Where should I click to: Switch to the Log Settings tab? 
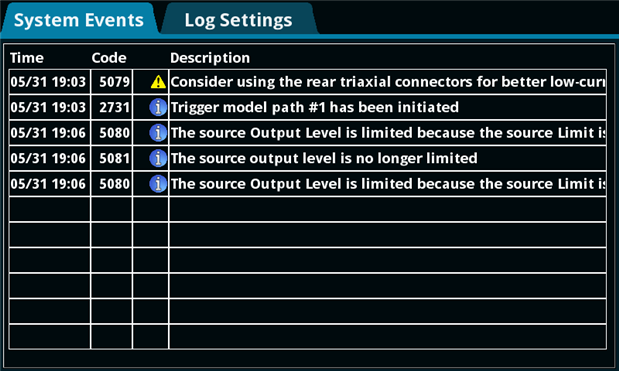[x=238, y=20]
